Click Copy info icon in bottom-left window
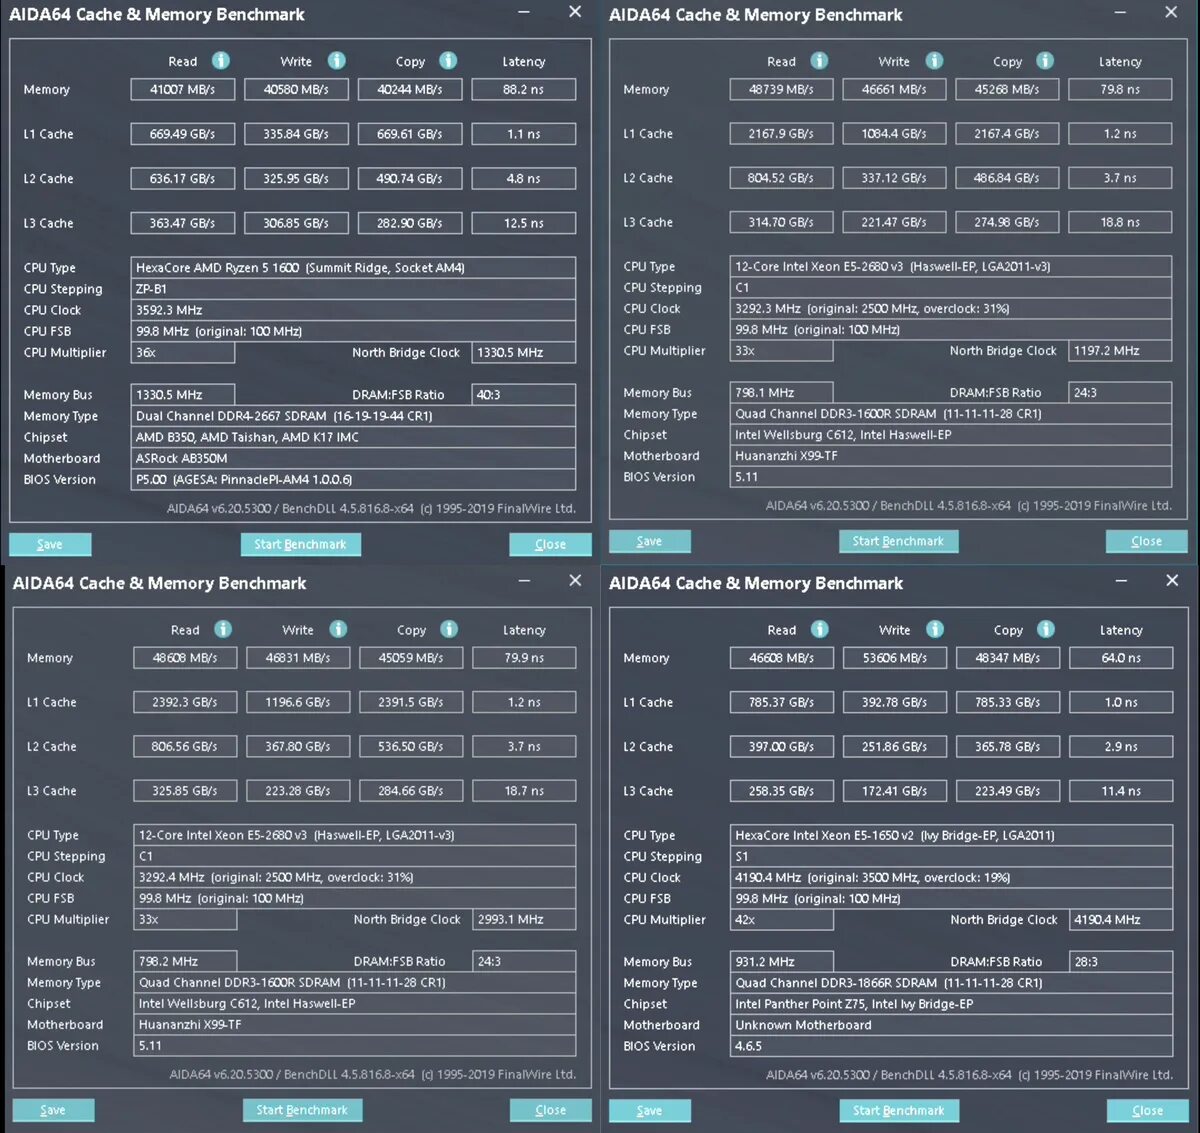Screen dimensions: 1200x1133 click(x=449, y=629)
